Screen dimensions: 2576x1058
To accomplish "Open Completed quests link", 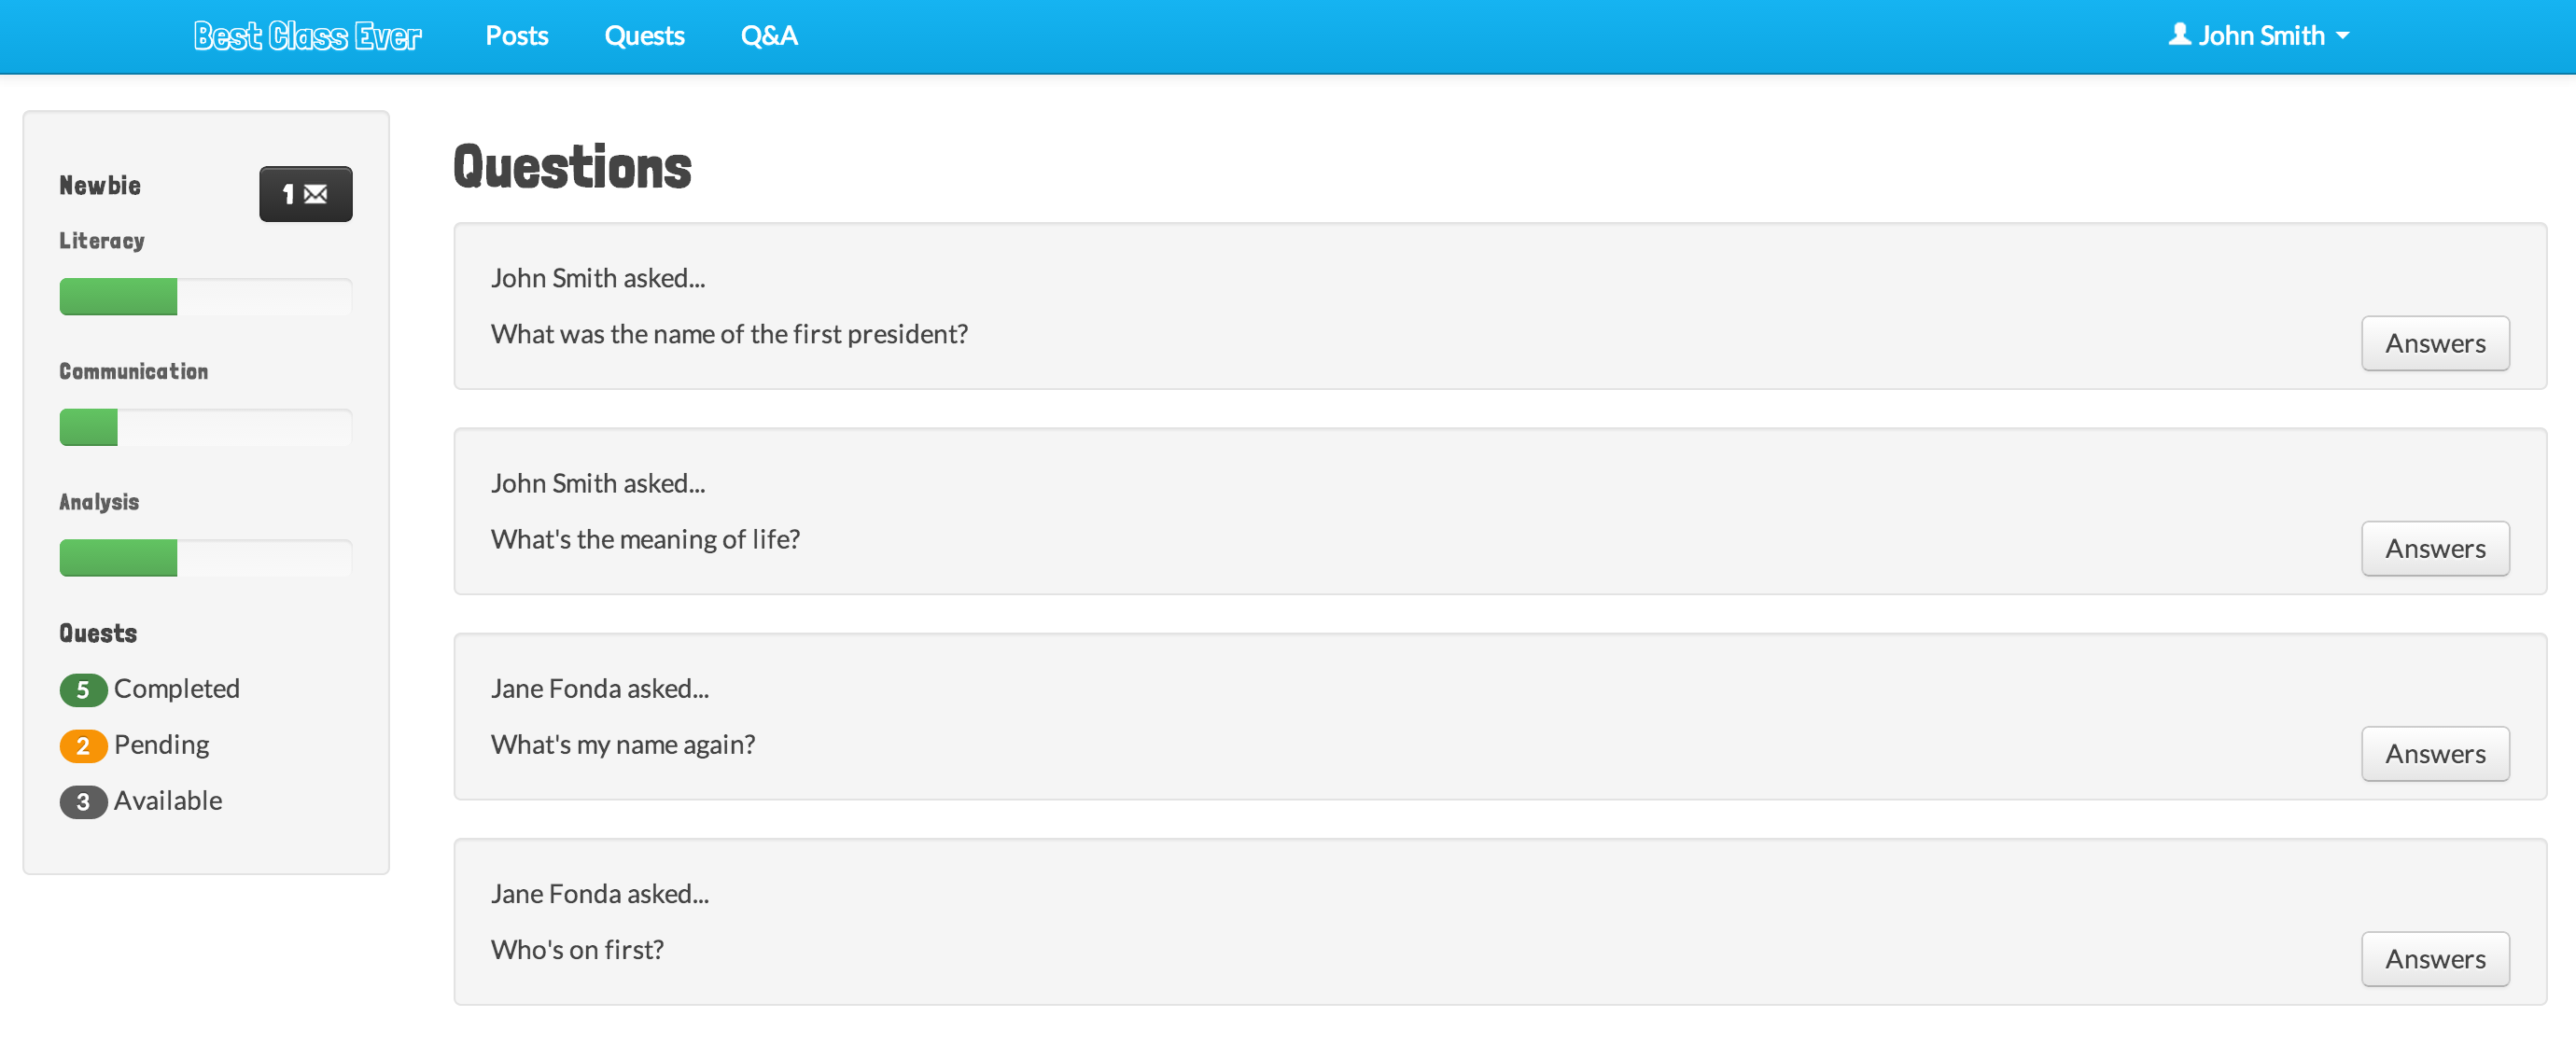I will (x=177, y=688).
